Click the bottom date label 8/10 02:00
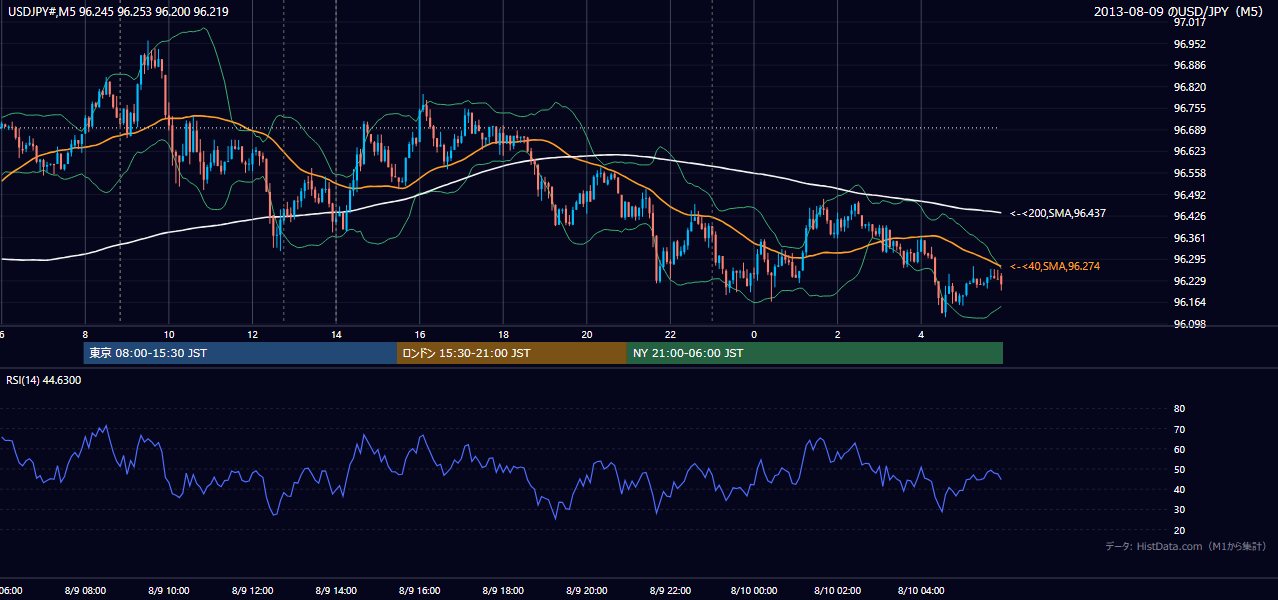 point(836,590)
